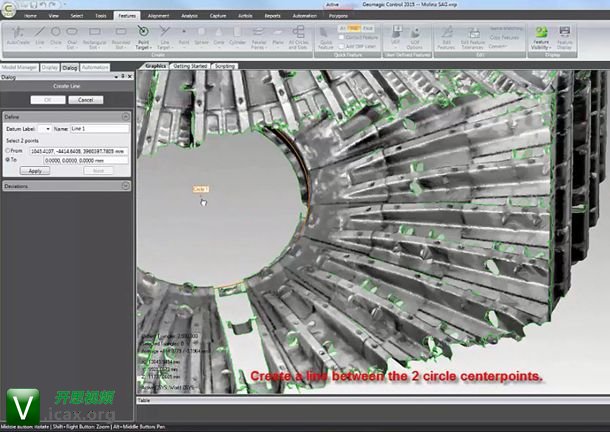Expand the Deviations section
610x432 pixels.
point(125,186)
